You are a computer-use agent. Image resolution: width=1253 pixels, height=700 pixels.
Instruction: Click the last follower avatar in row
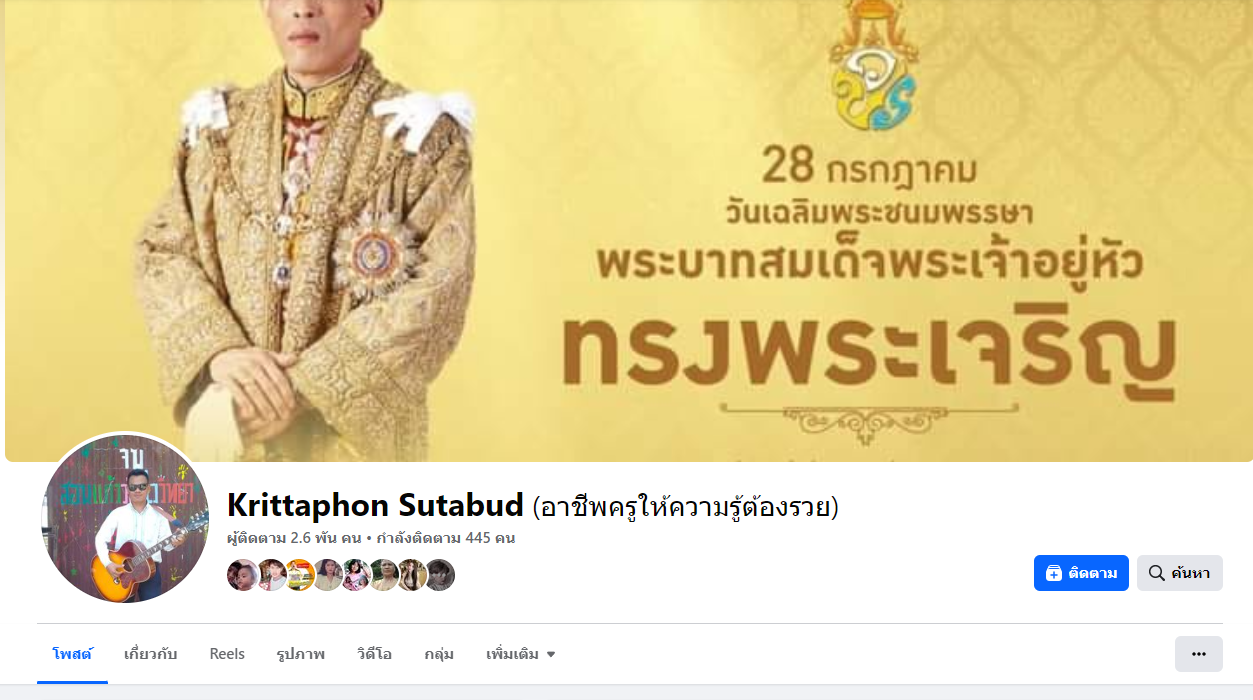439,575
